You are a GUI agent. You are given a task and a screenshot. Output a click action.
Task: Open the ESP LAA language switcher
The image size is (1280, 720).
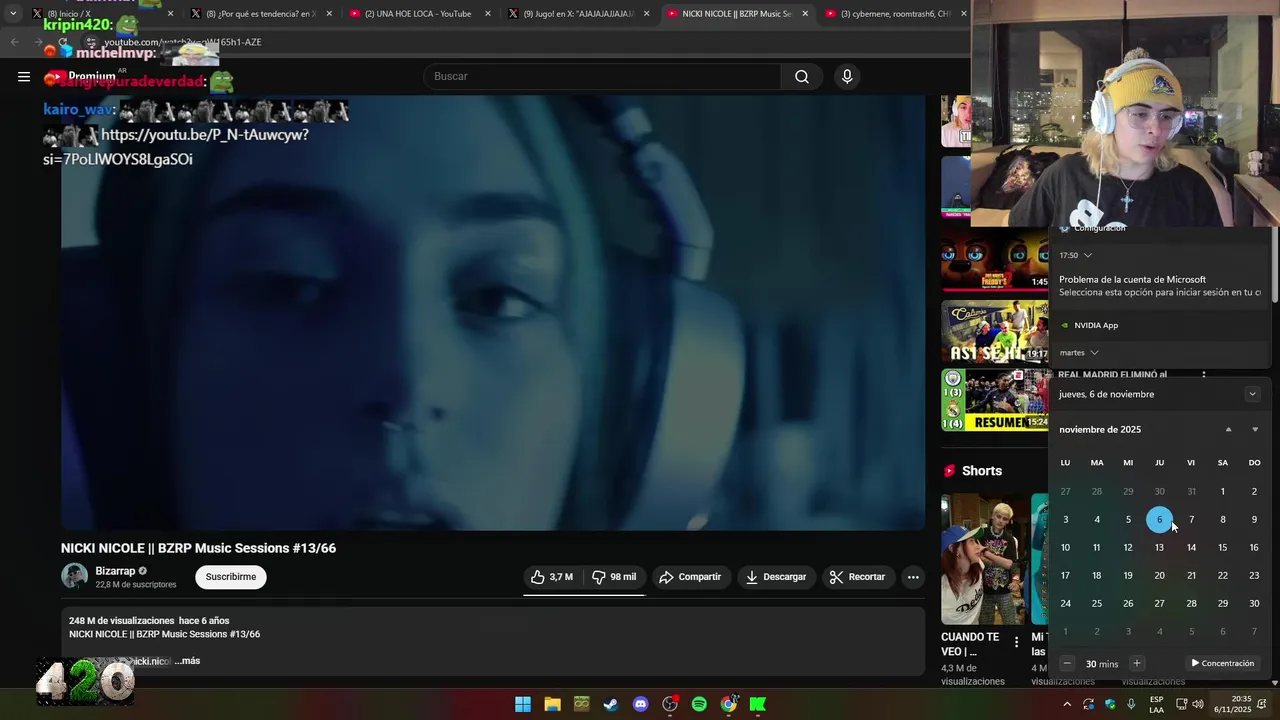coord(1156,704)
